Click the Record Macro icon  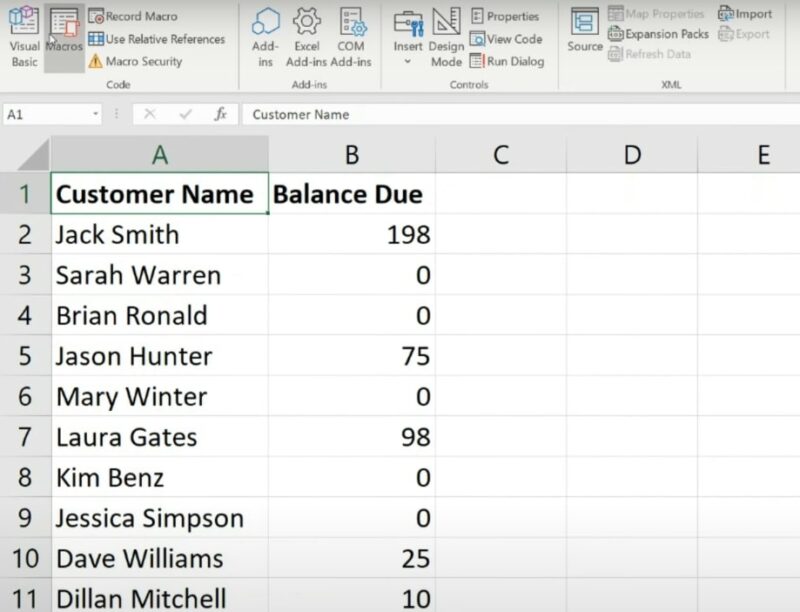[94, 16]
